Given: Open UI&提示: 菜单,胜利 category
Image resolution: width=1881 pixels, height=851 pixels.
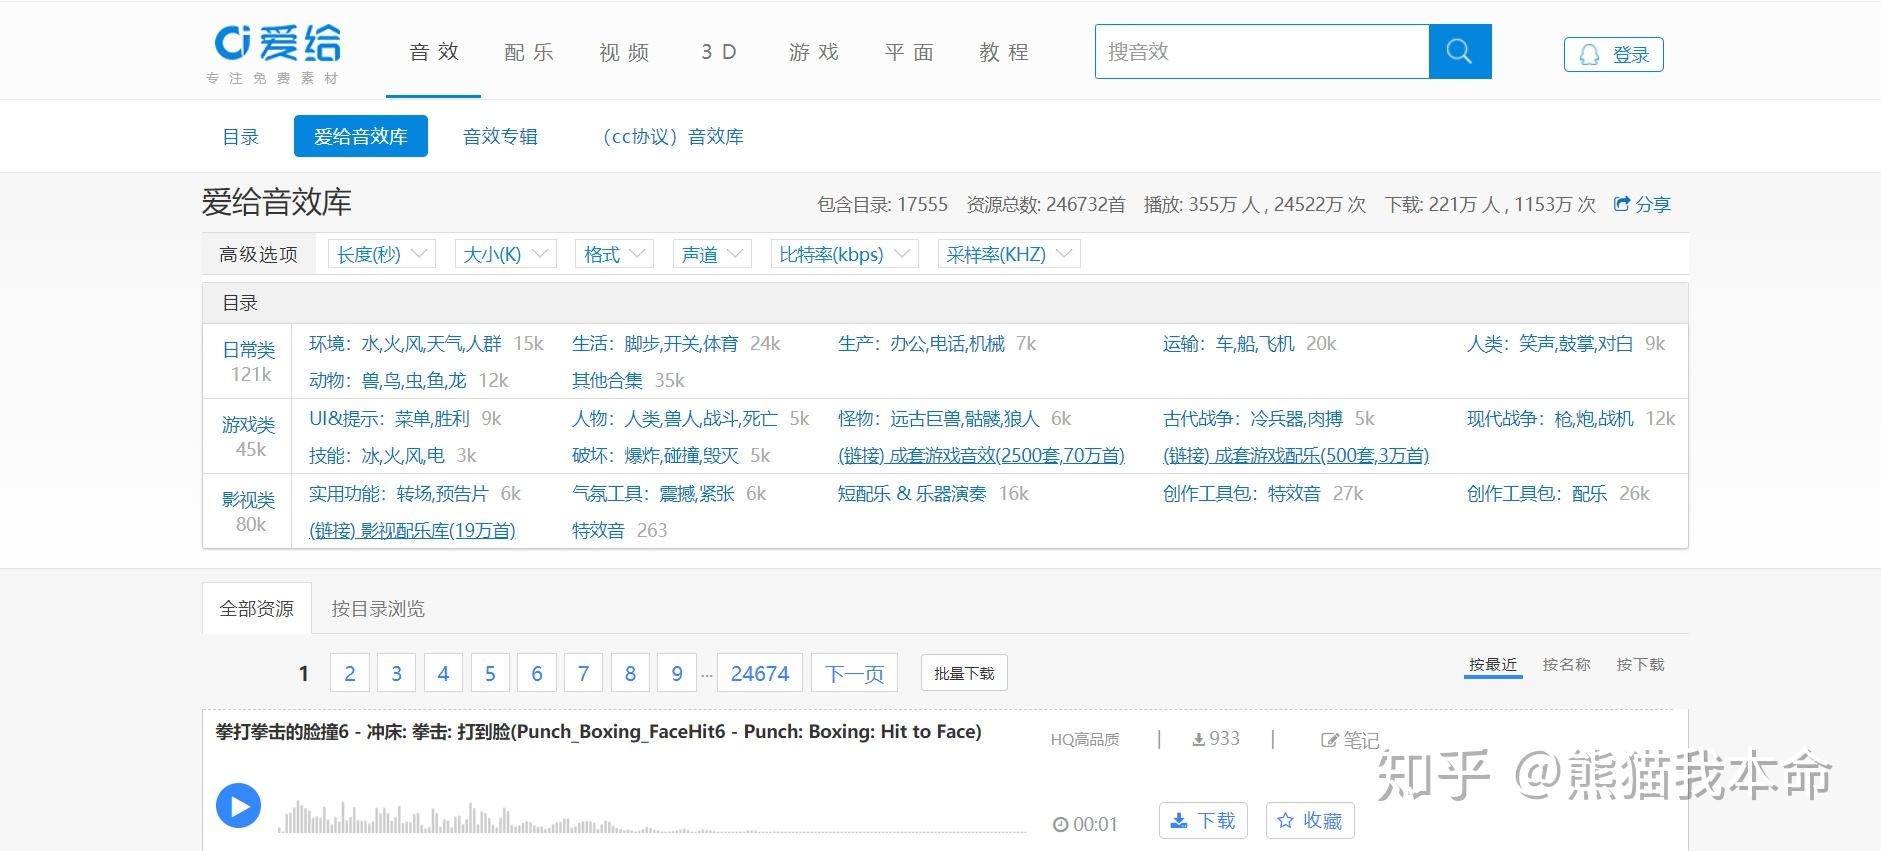Looking at the screenshot, I should coord(389,419).
